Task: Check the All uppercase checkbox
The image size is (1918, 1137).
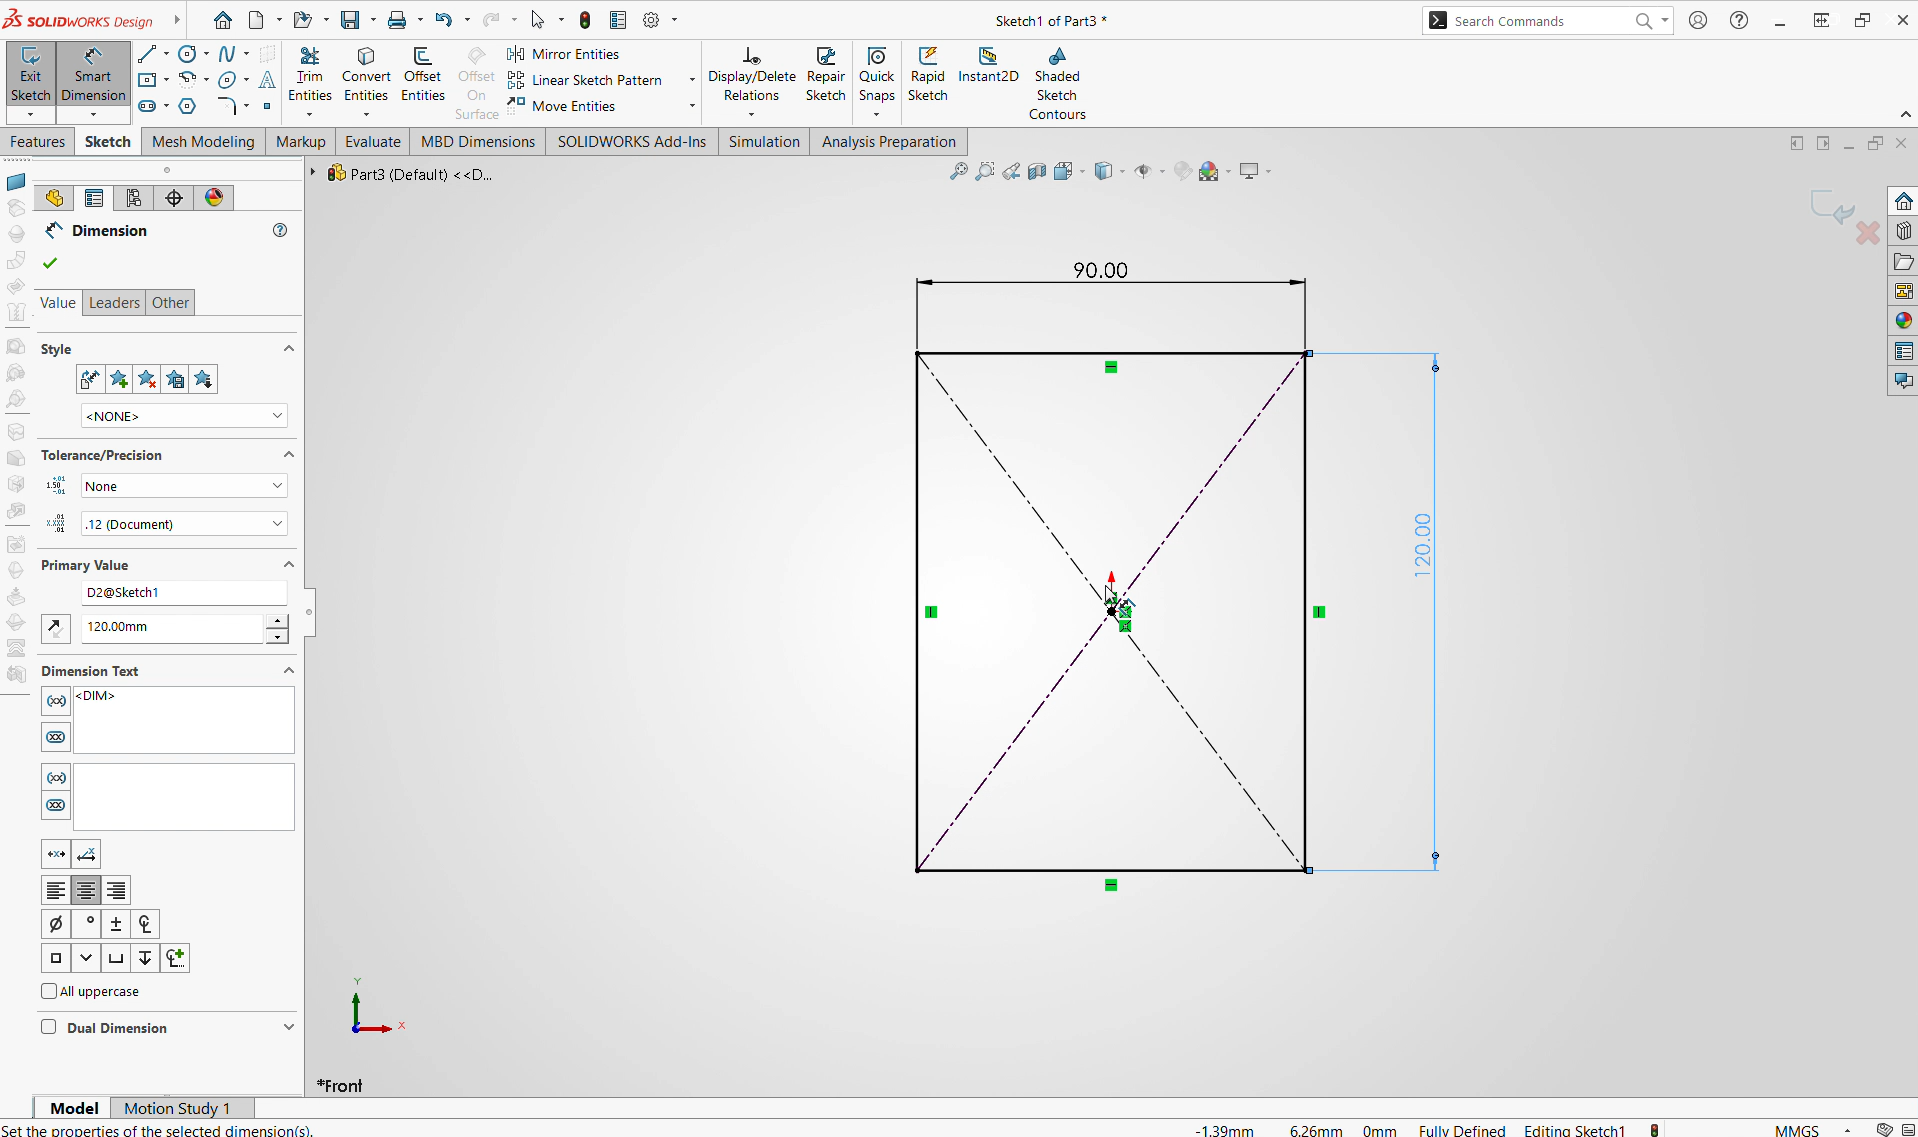Action: pyautogui.click(x=49, y=991)
